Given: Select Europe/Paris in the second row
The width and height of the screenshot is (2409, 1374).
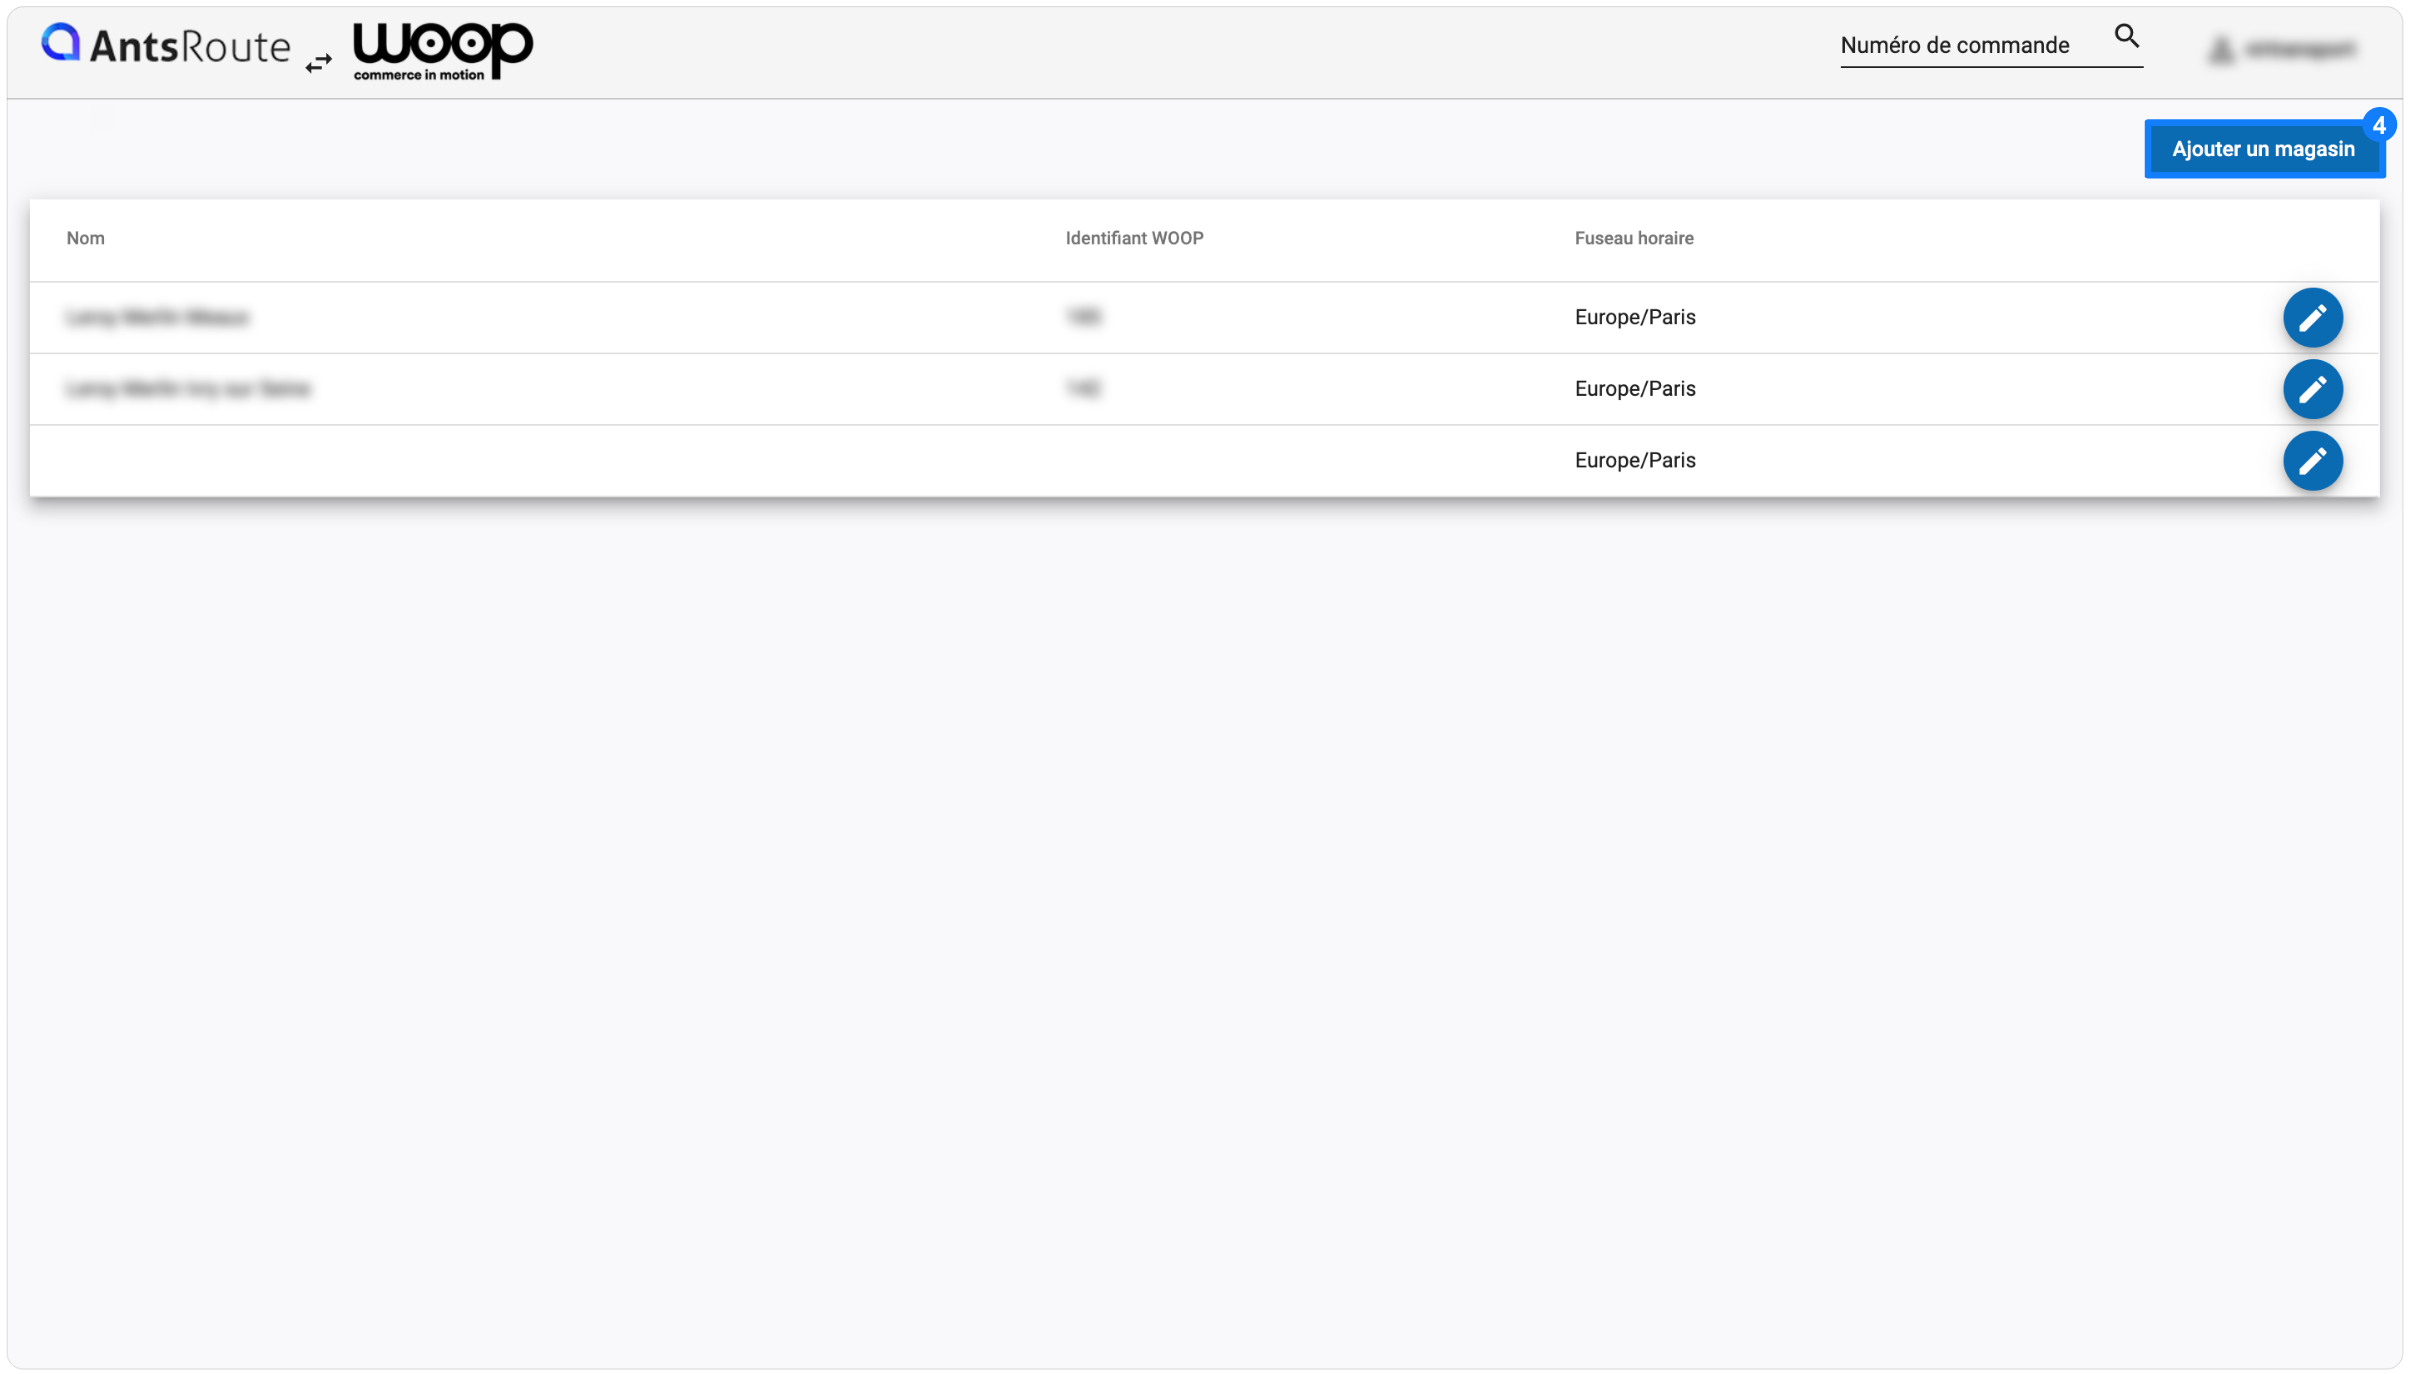Looking at the screenshot, I should [1635, 389].
